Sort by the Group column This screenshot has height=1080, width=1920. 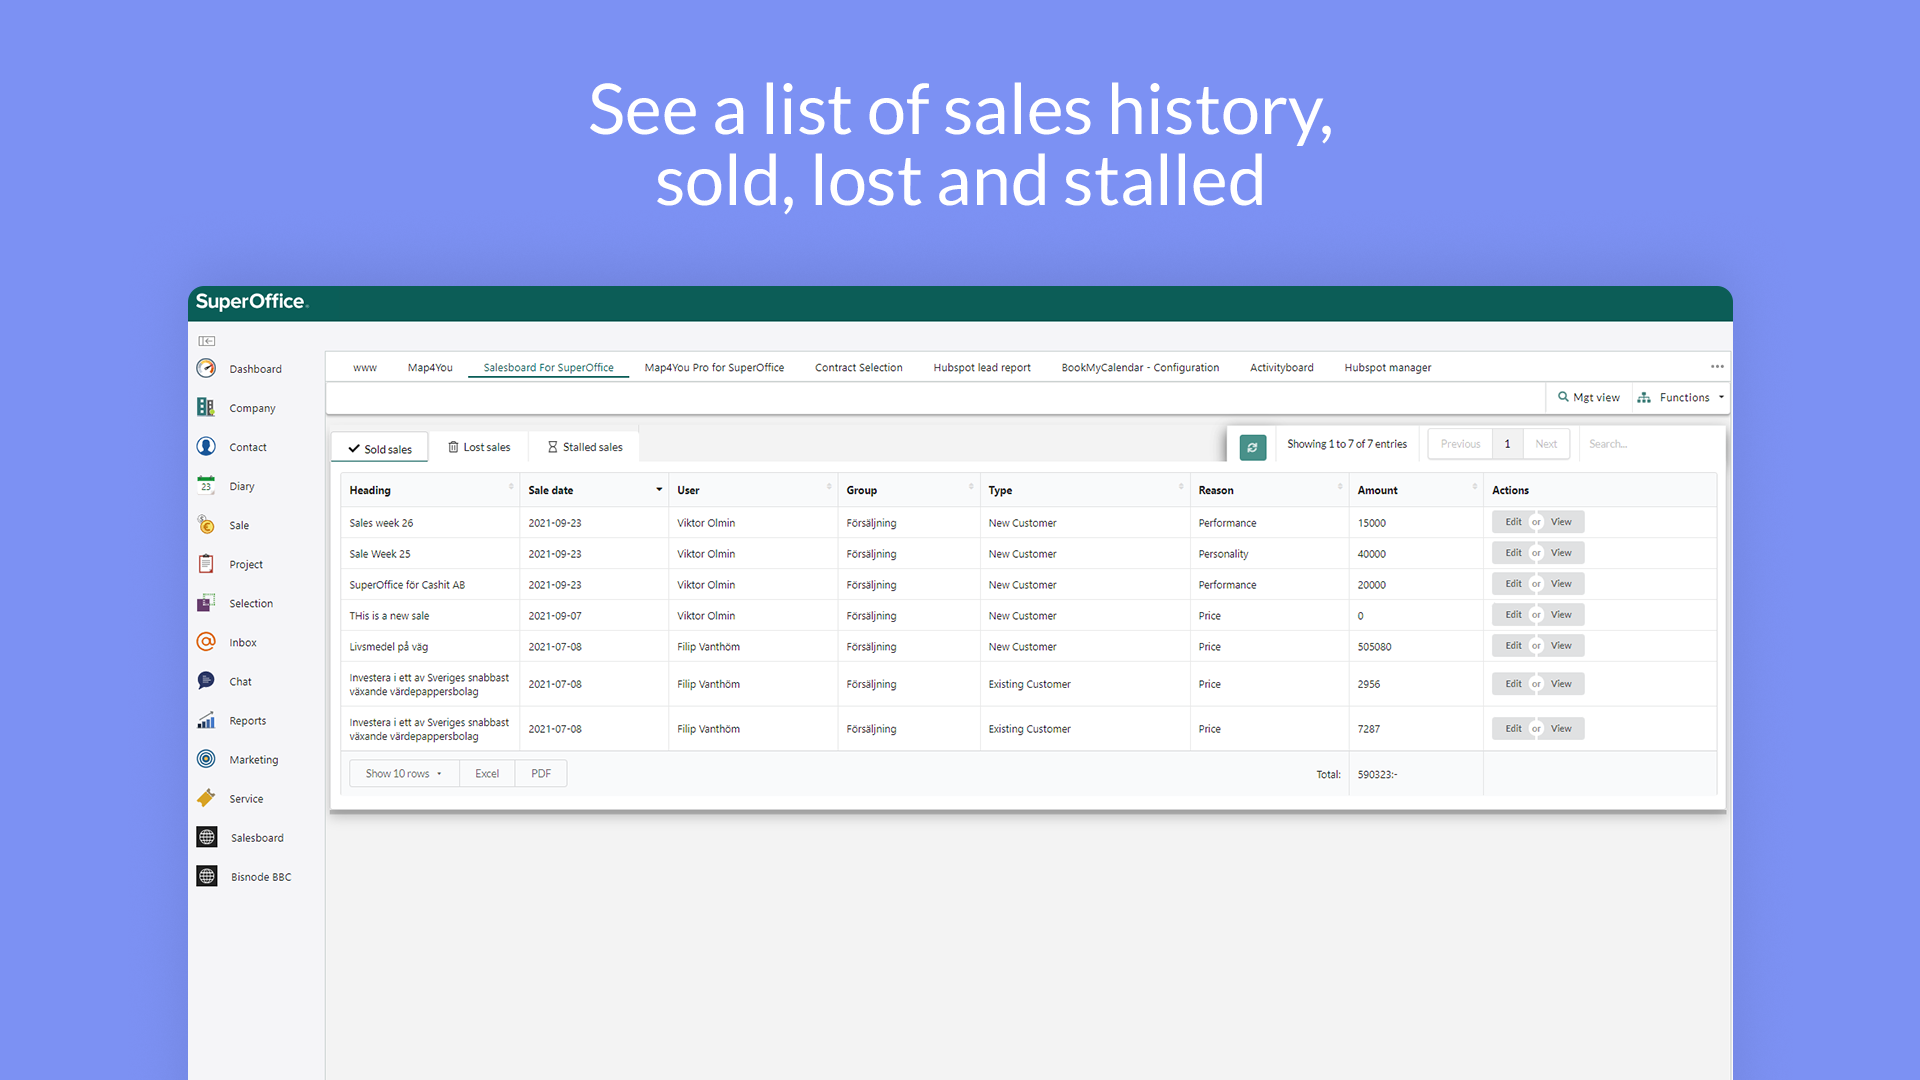click(908, 490)
